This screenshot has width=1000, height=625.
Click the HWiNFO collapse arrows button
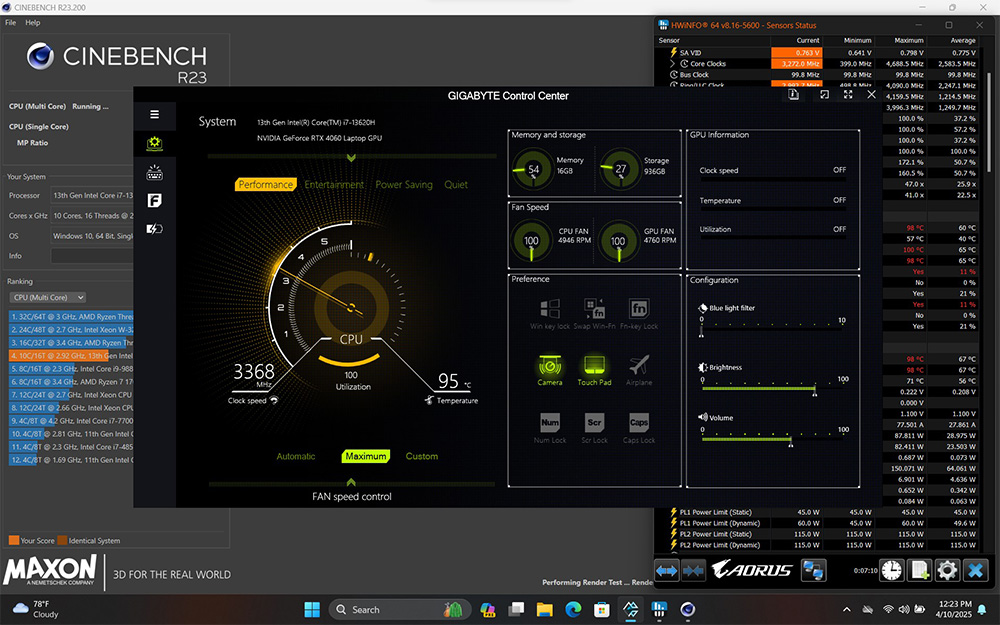click(693, 570)
